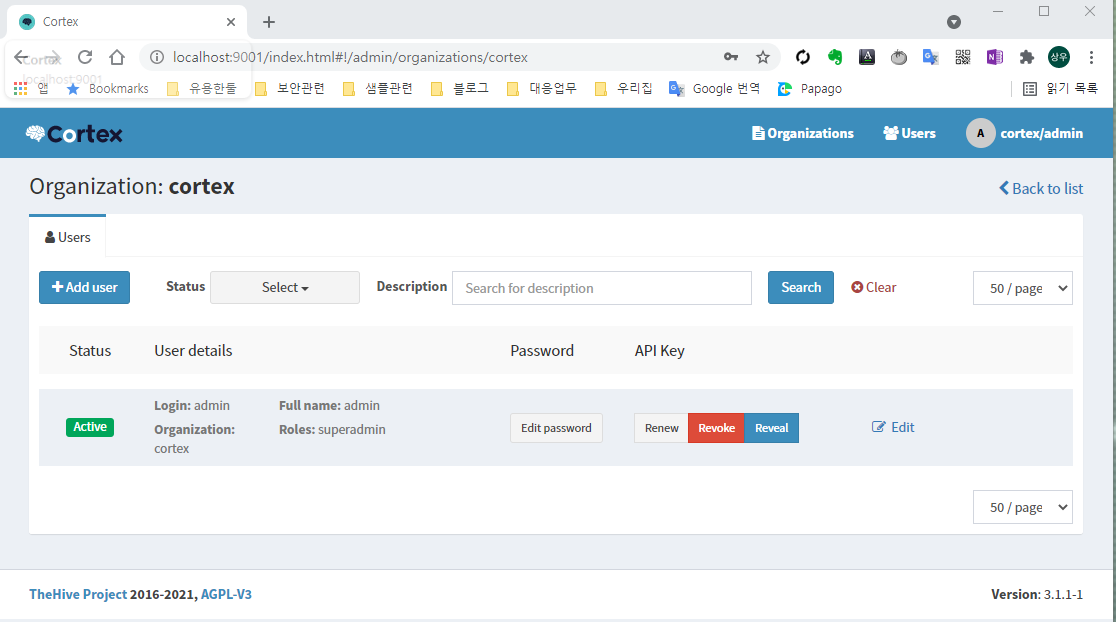Open the OneNote clipper extension

click(x=995, y=57)
